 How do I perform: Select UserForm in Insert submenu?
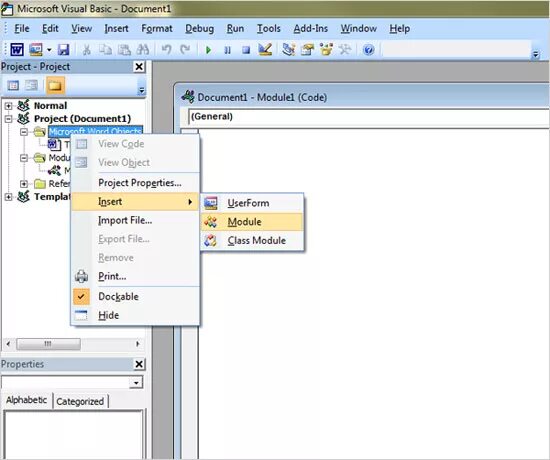tap(252, 203)
